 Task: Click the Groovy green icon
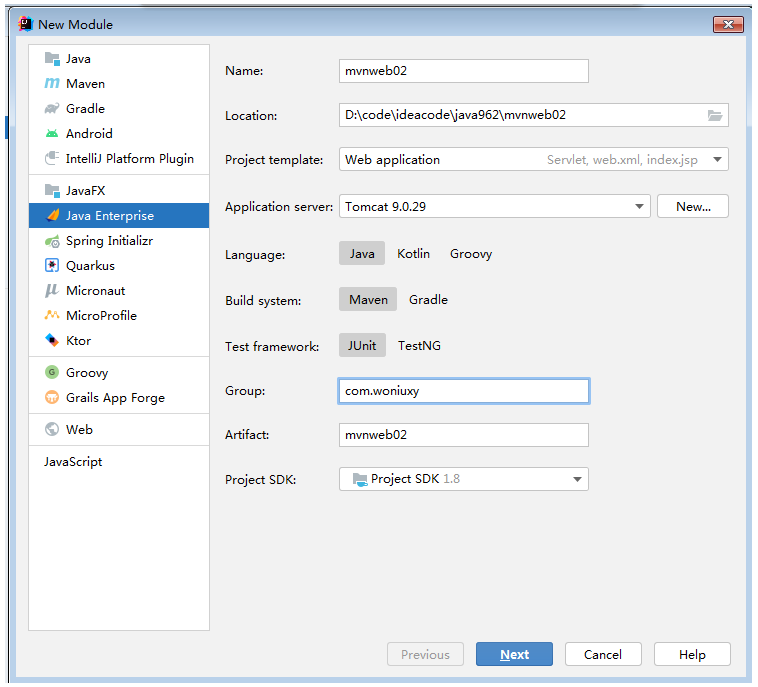[52, 372]
